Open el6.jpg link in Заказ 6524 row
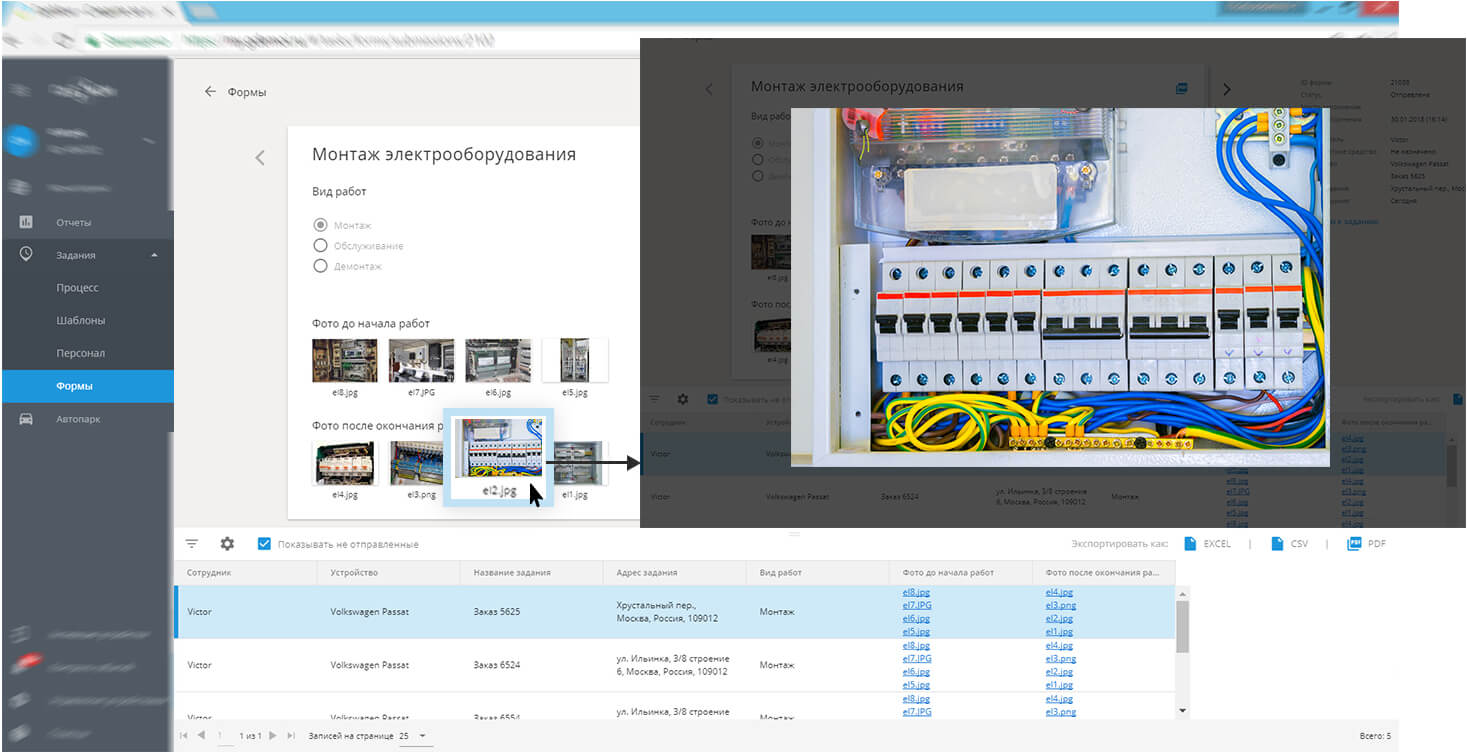The height and width of the screenshot is (752, 1467). (x=916, y=672)
